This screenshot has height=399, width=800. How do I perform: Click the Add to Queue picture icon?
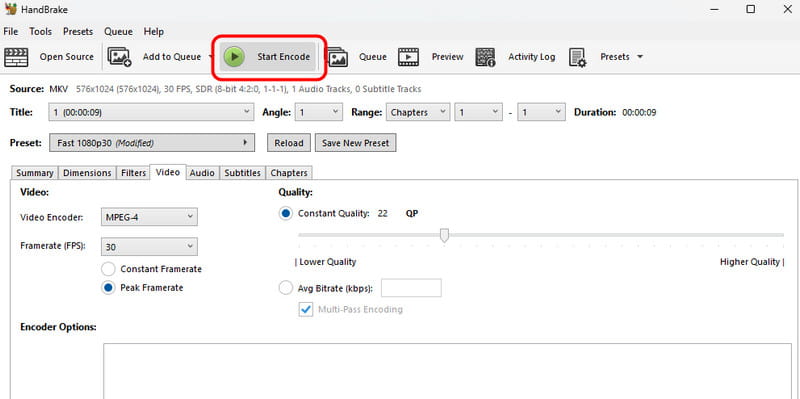point(119,57)
